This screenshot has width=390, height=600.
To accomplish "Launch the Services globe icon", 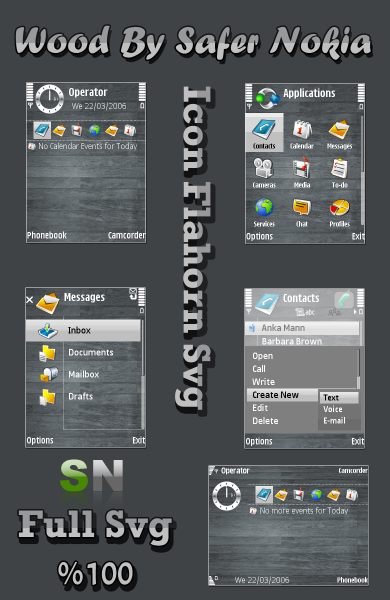I will 264,212.
